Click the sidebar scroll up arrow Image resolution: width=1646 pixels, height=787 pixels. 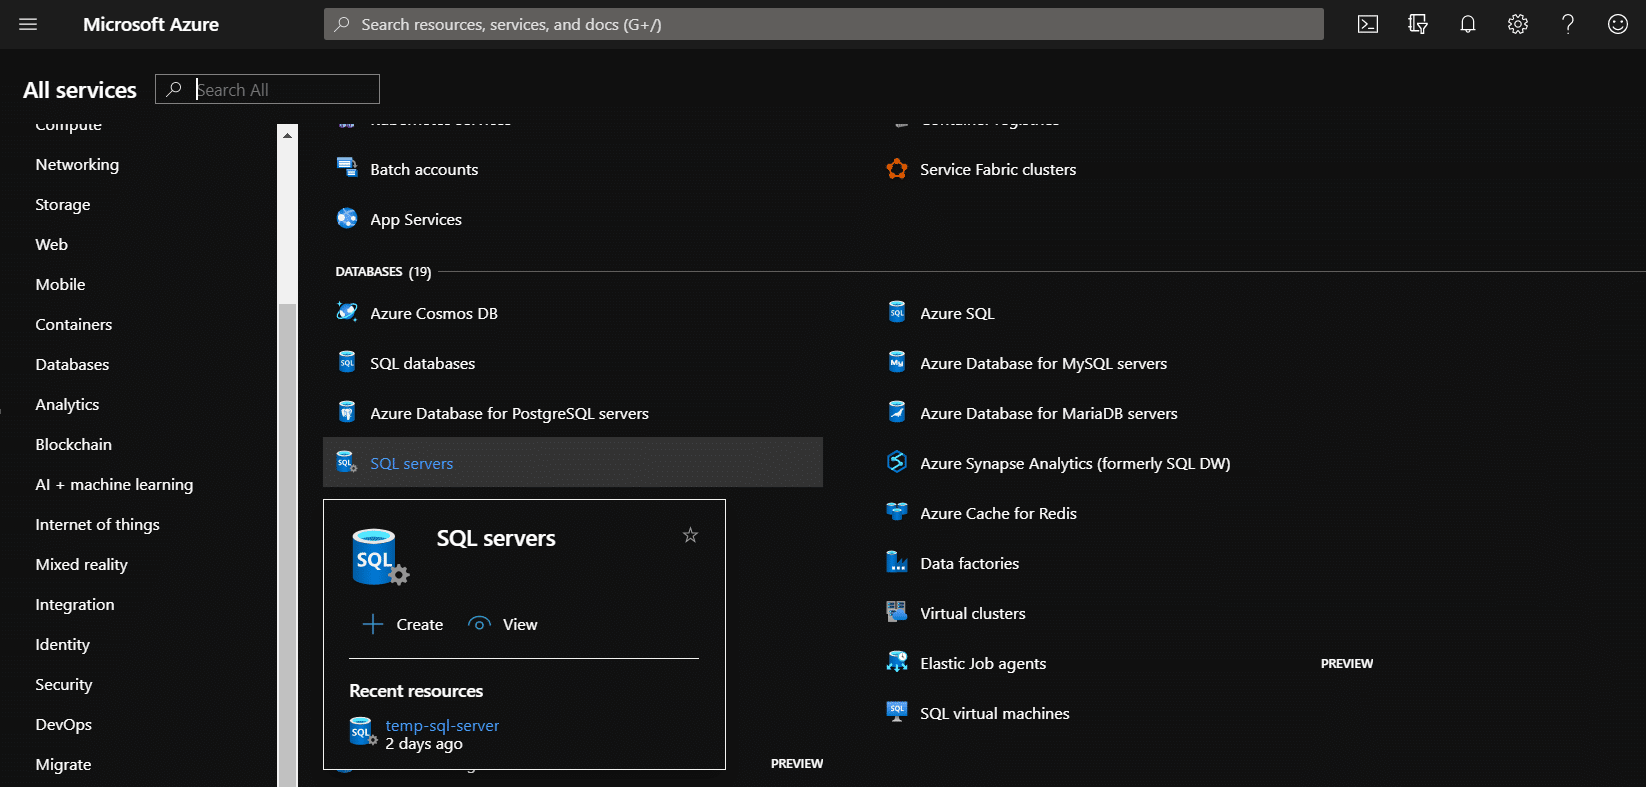[x=288, y=135]
